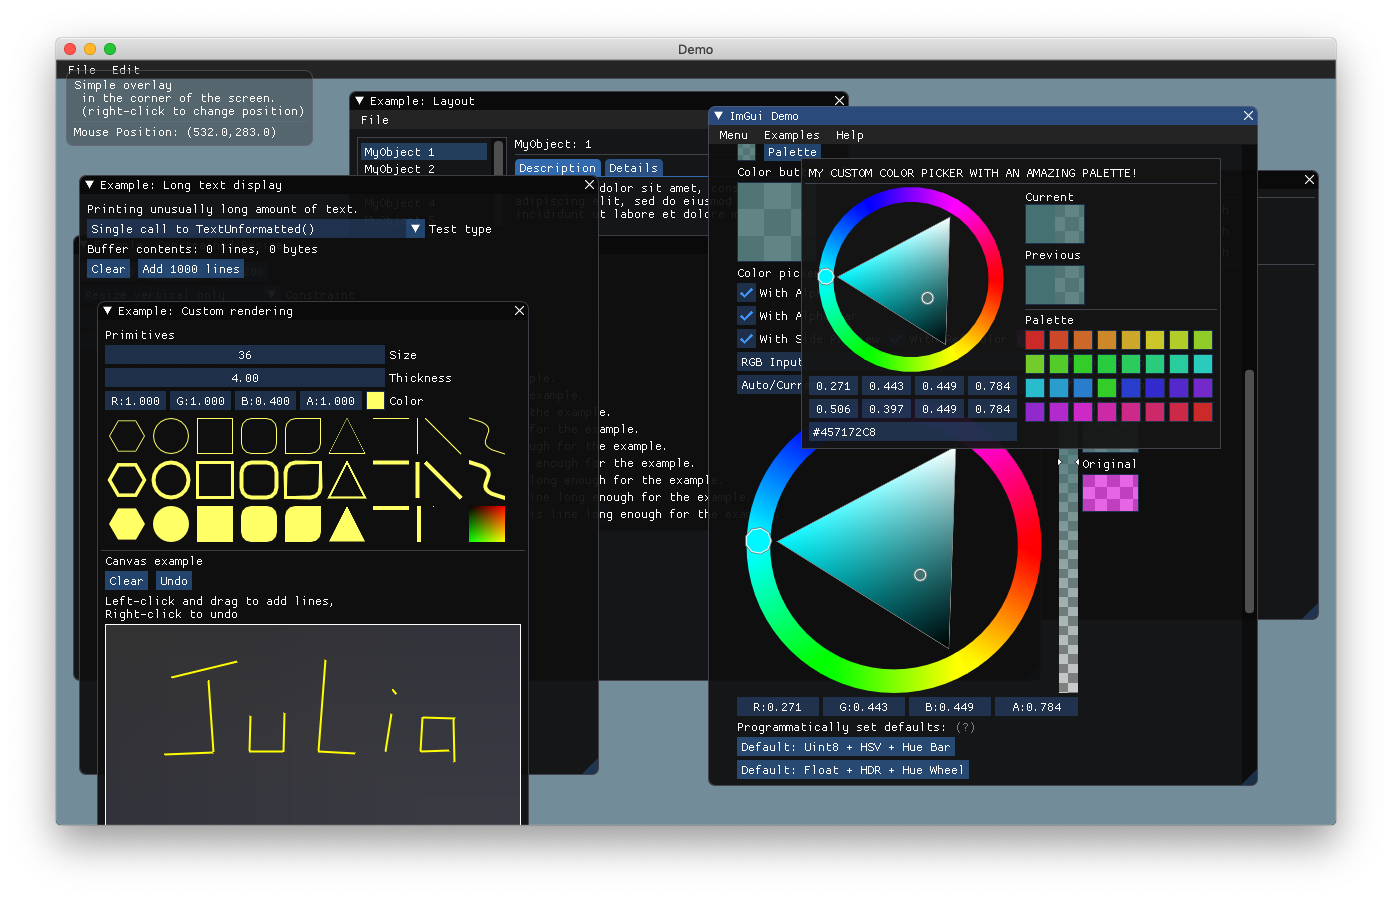Click the R:1.000 color field
This screenshot has width=1392, height=899.
(135, 401)
